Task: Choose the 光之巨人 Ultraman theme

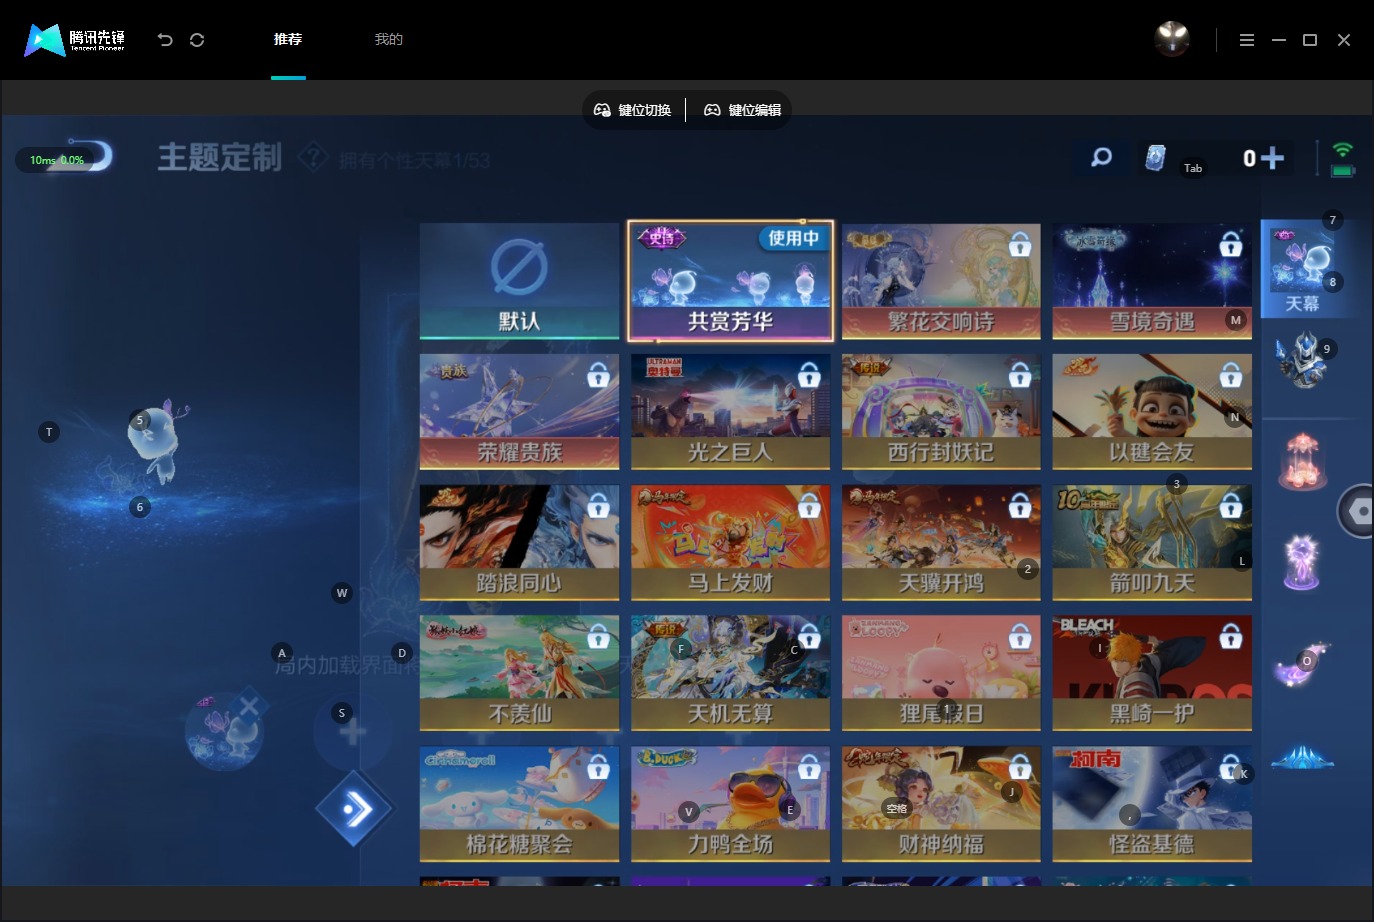Action: (730, 412)
